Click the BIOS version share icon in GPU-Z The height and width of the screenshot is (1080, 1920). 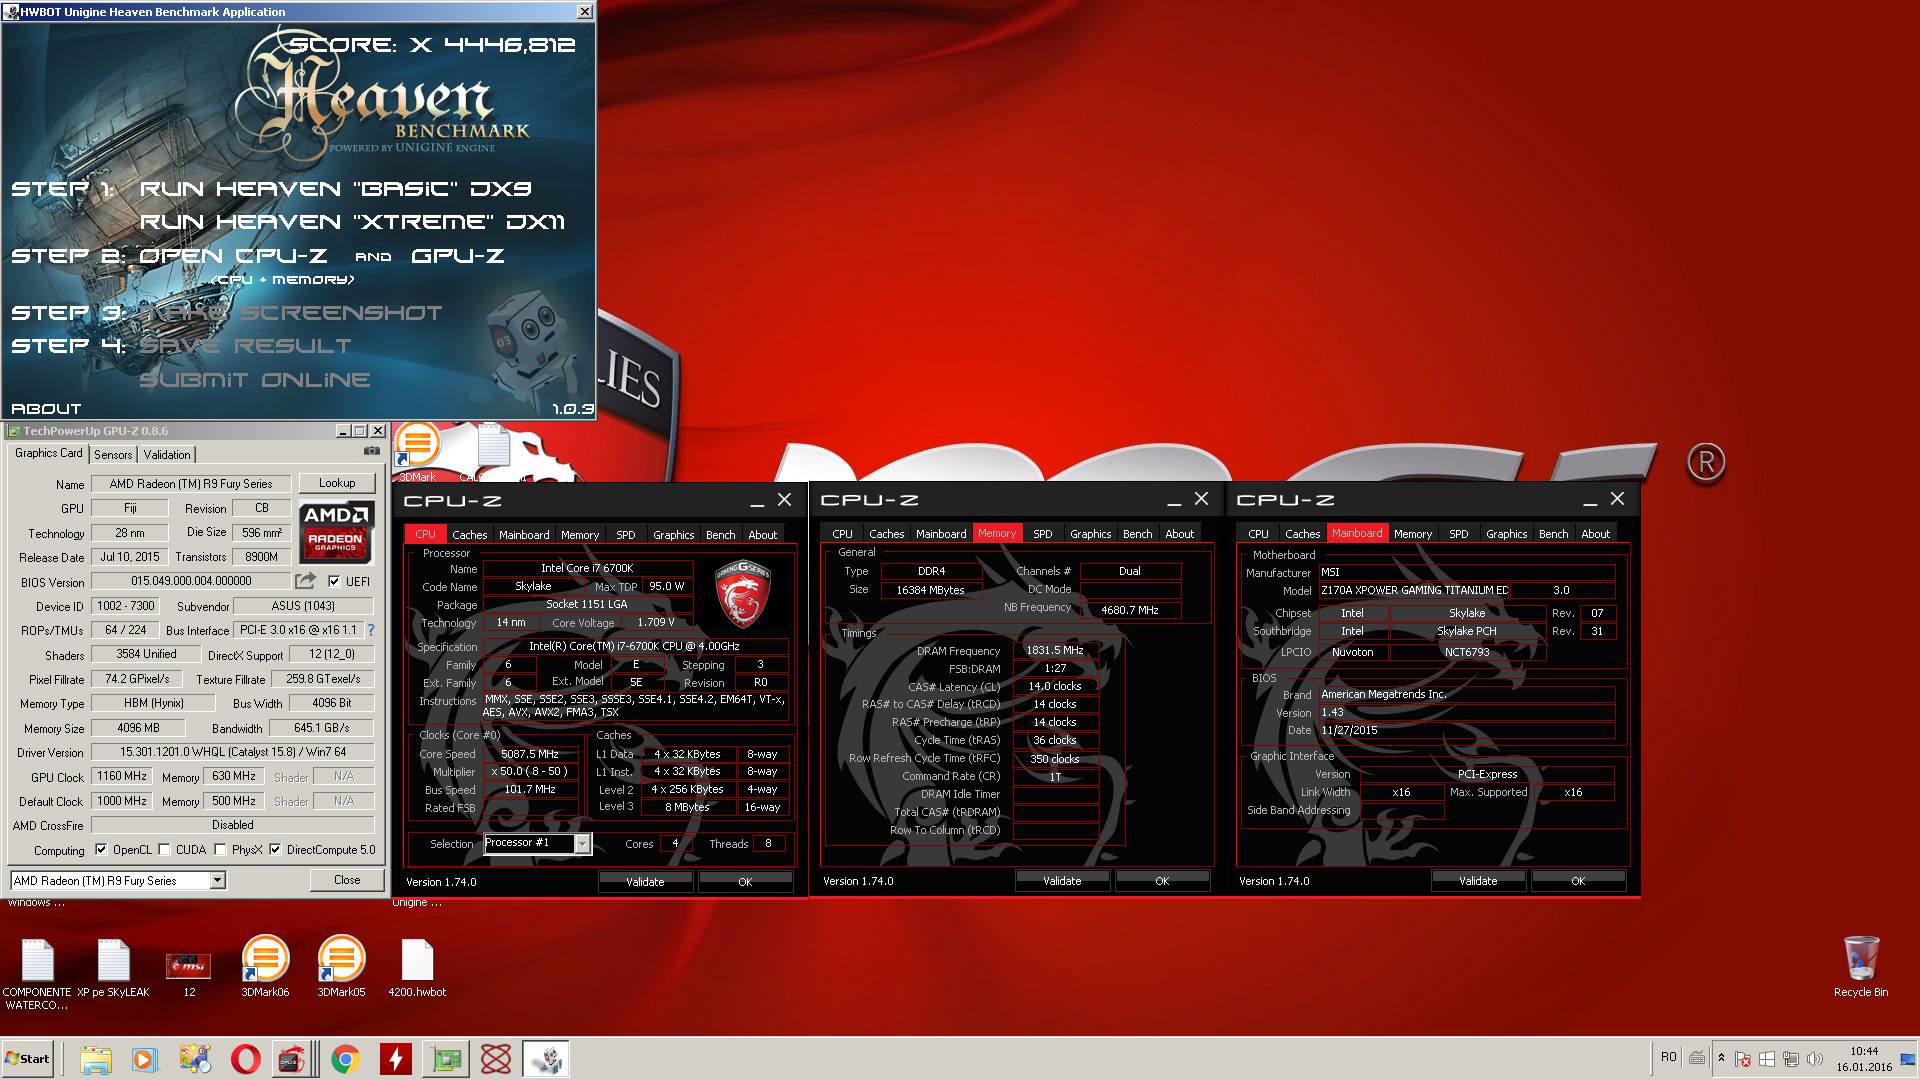tap(305, 581)
